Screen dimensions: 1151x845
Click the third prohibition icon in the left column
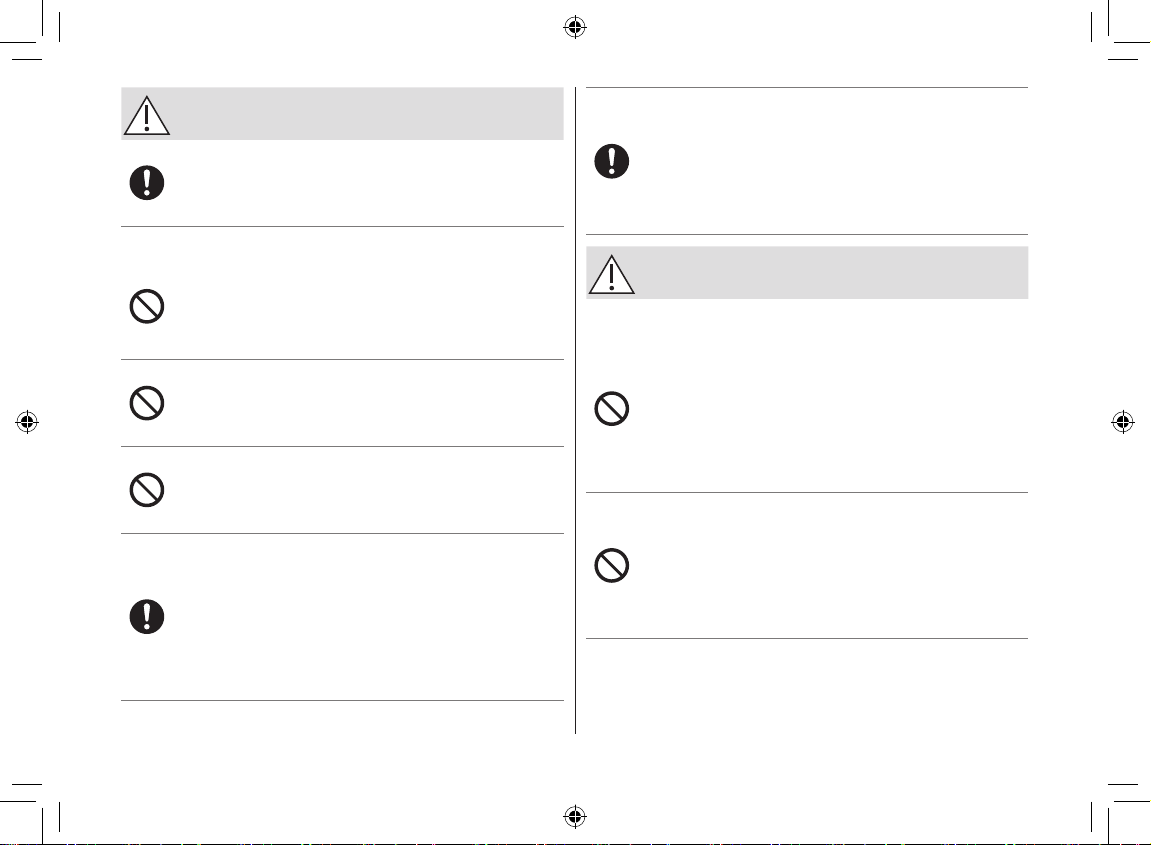click(147, 490)
